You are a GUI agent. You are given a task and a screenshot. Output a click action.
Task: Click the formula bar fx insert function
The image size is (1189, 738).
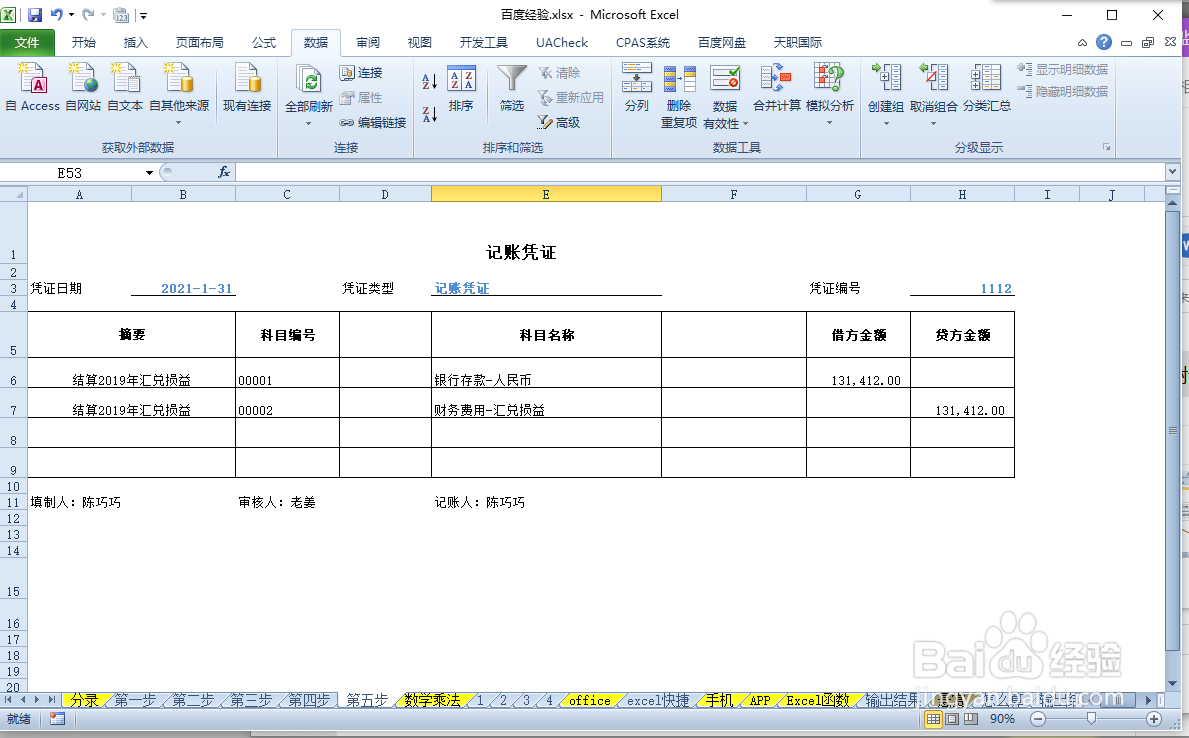(223, 171)
